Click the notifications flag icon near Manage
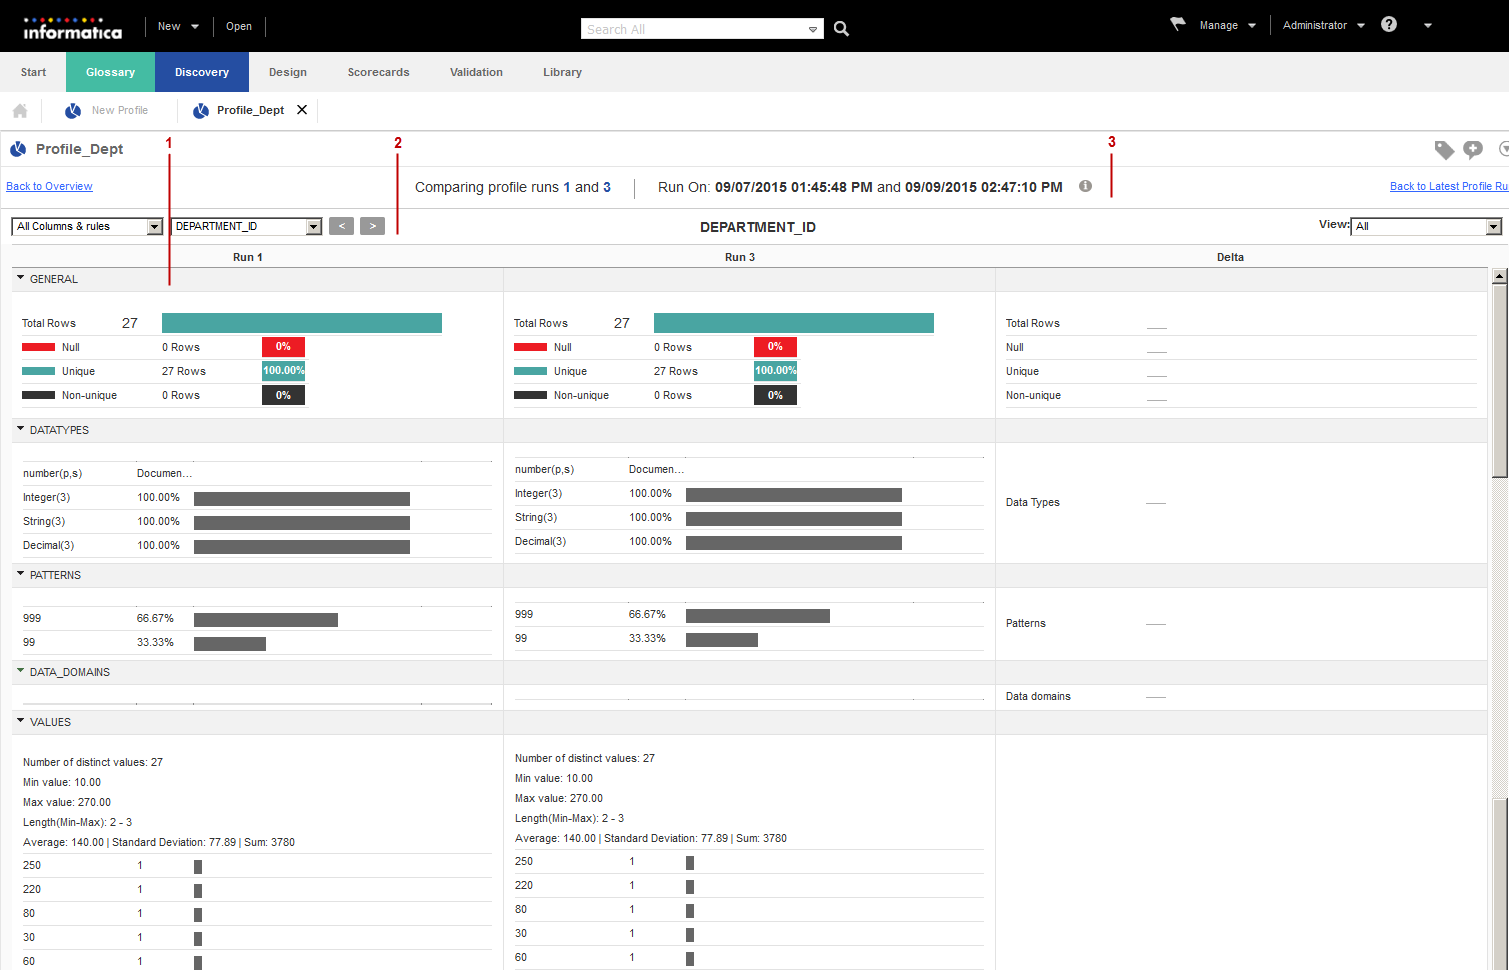The image size is (1509, 970). click(x=1178, y=24)
